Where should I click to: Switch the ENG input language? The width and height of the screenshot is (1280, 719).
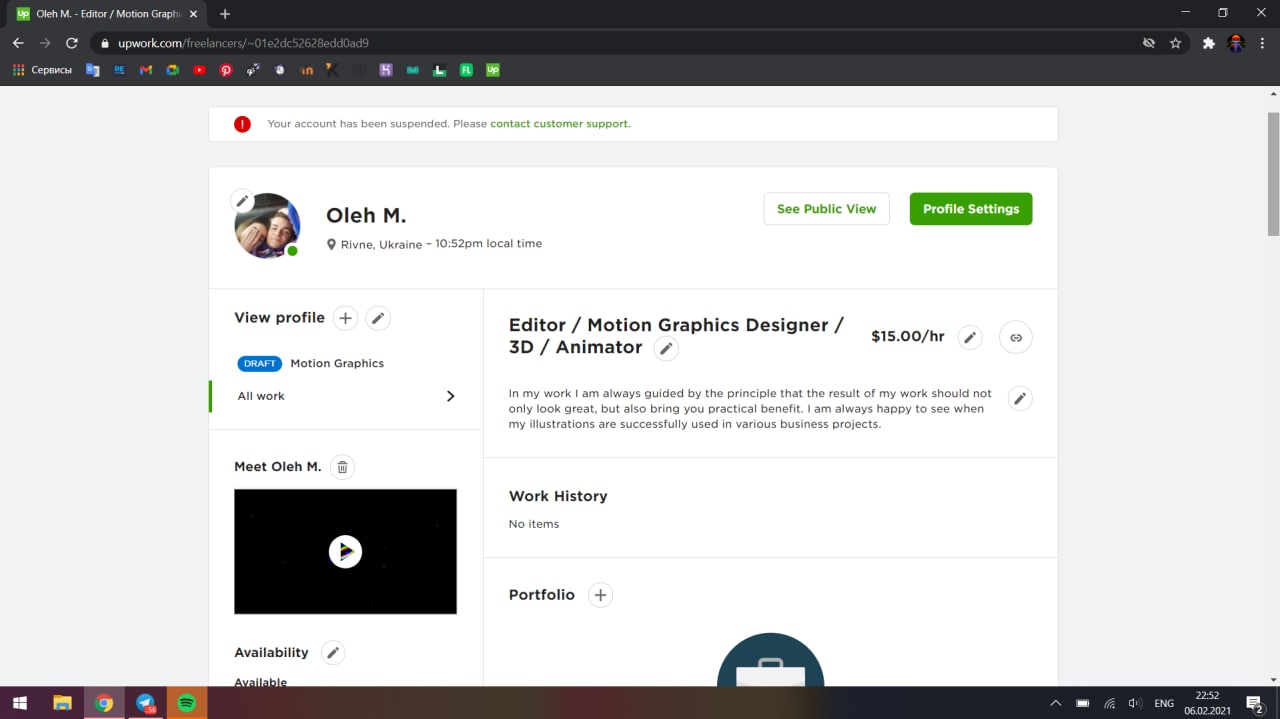coord(1164,703)
